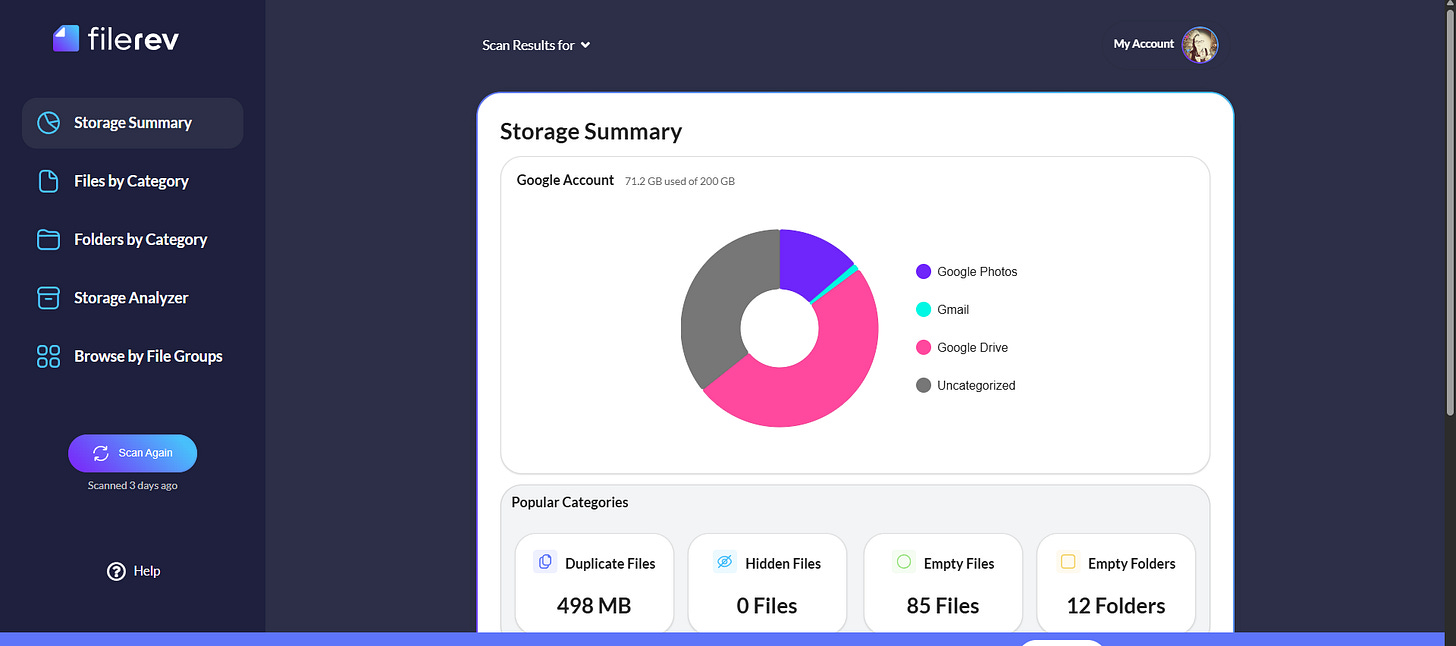Click the Google Drive legend label
This screenshot has height=646, width=1456.
972,348
